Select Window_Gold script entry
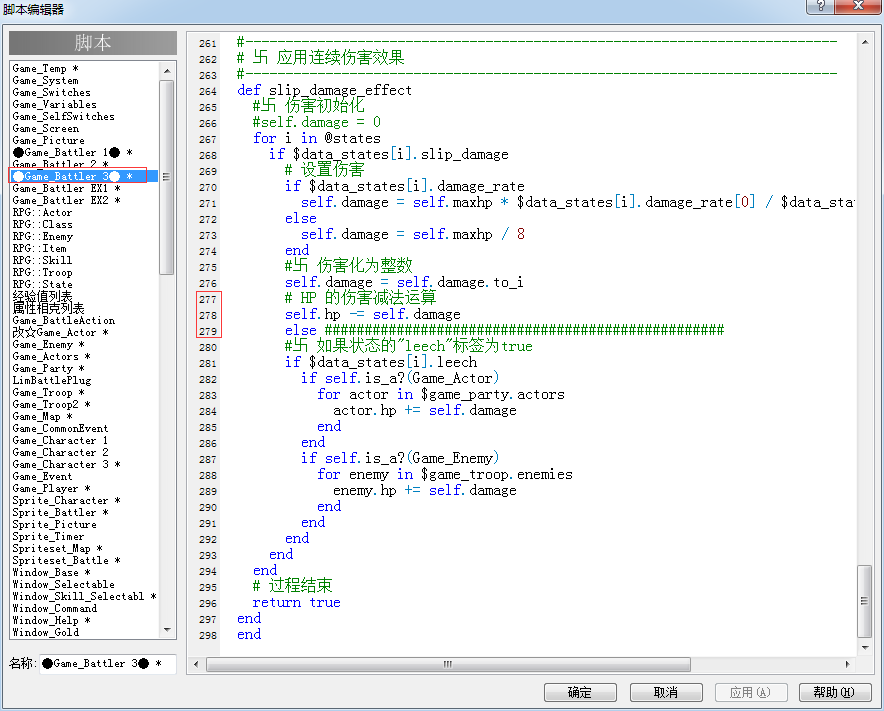Screen dimensions: 884x711 tap(46, 632)
